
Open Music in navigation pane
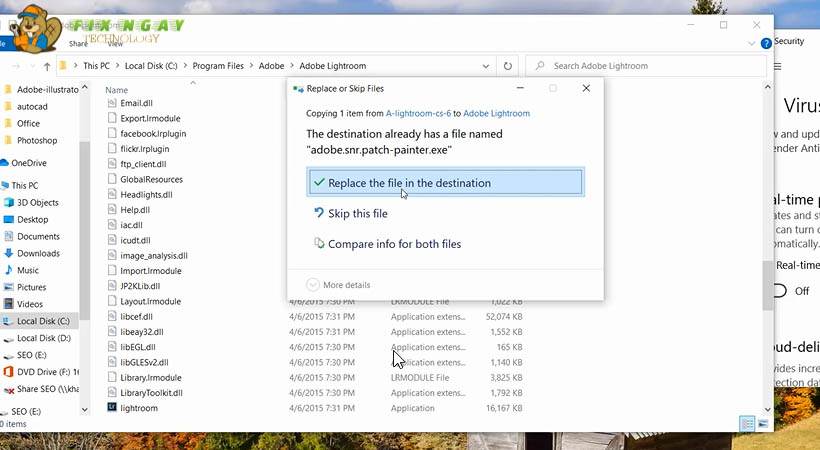coord(28,270)
